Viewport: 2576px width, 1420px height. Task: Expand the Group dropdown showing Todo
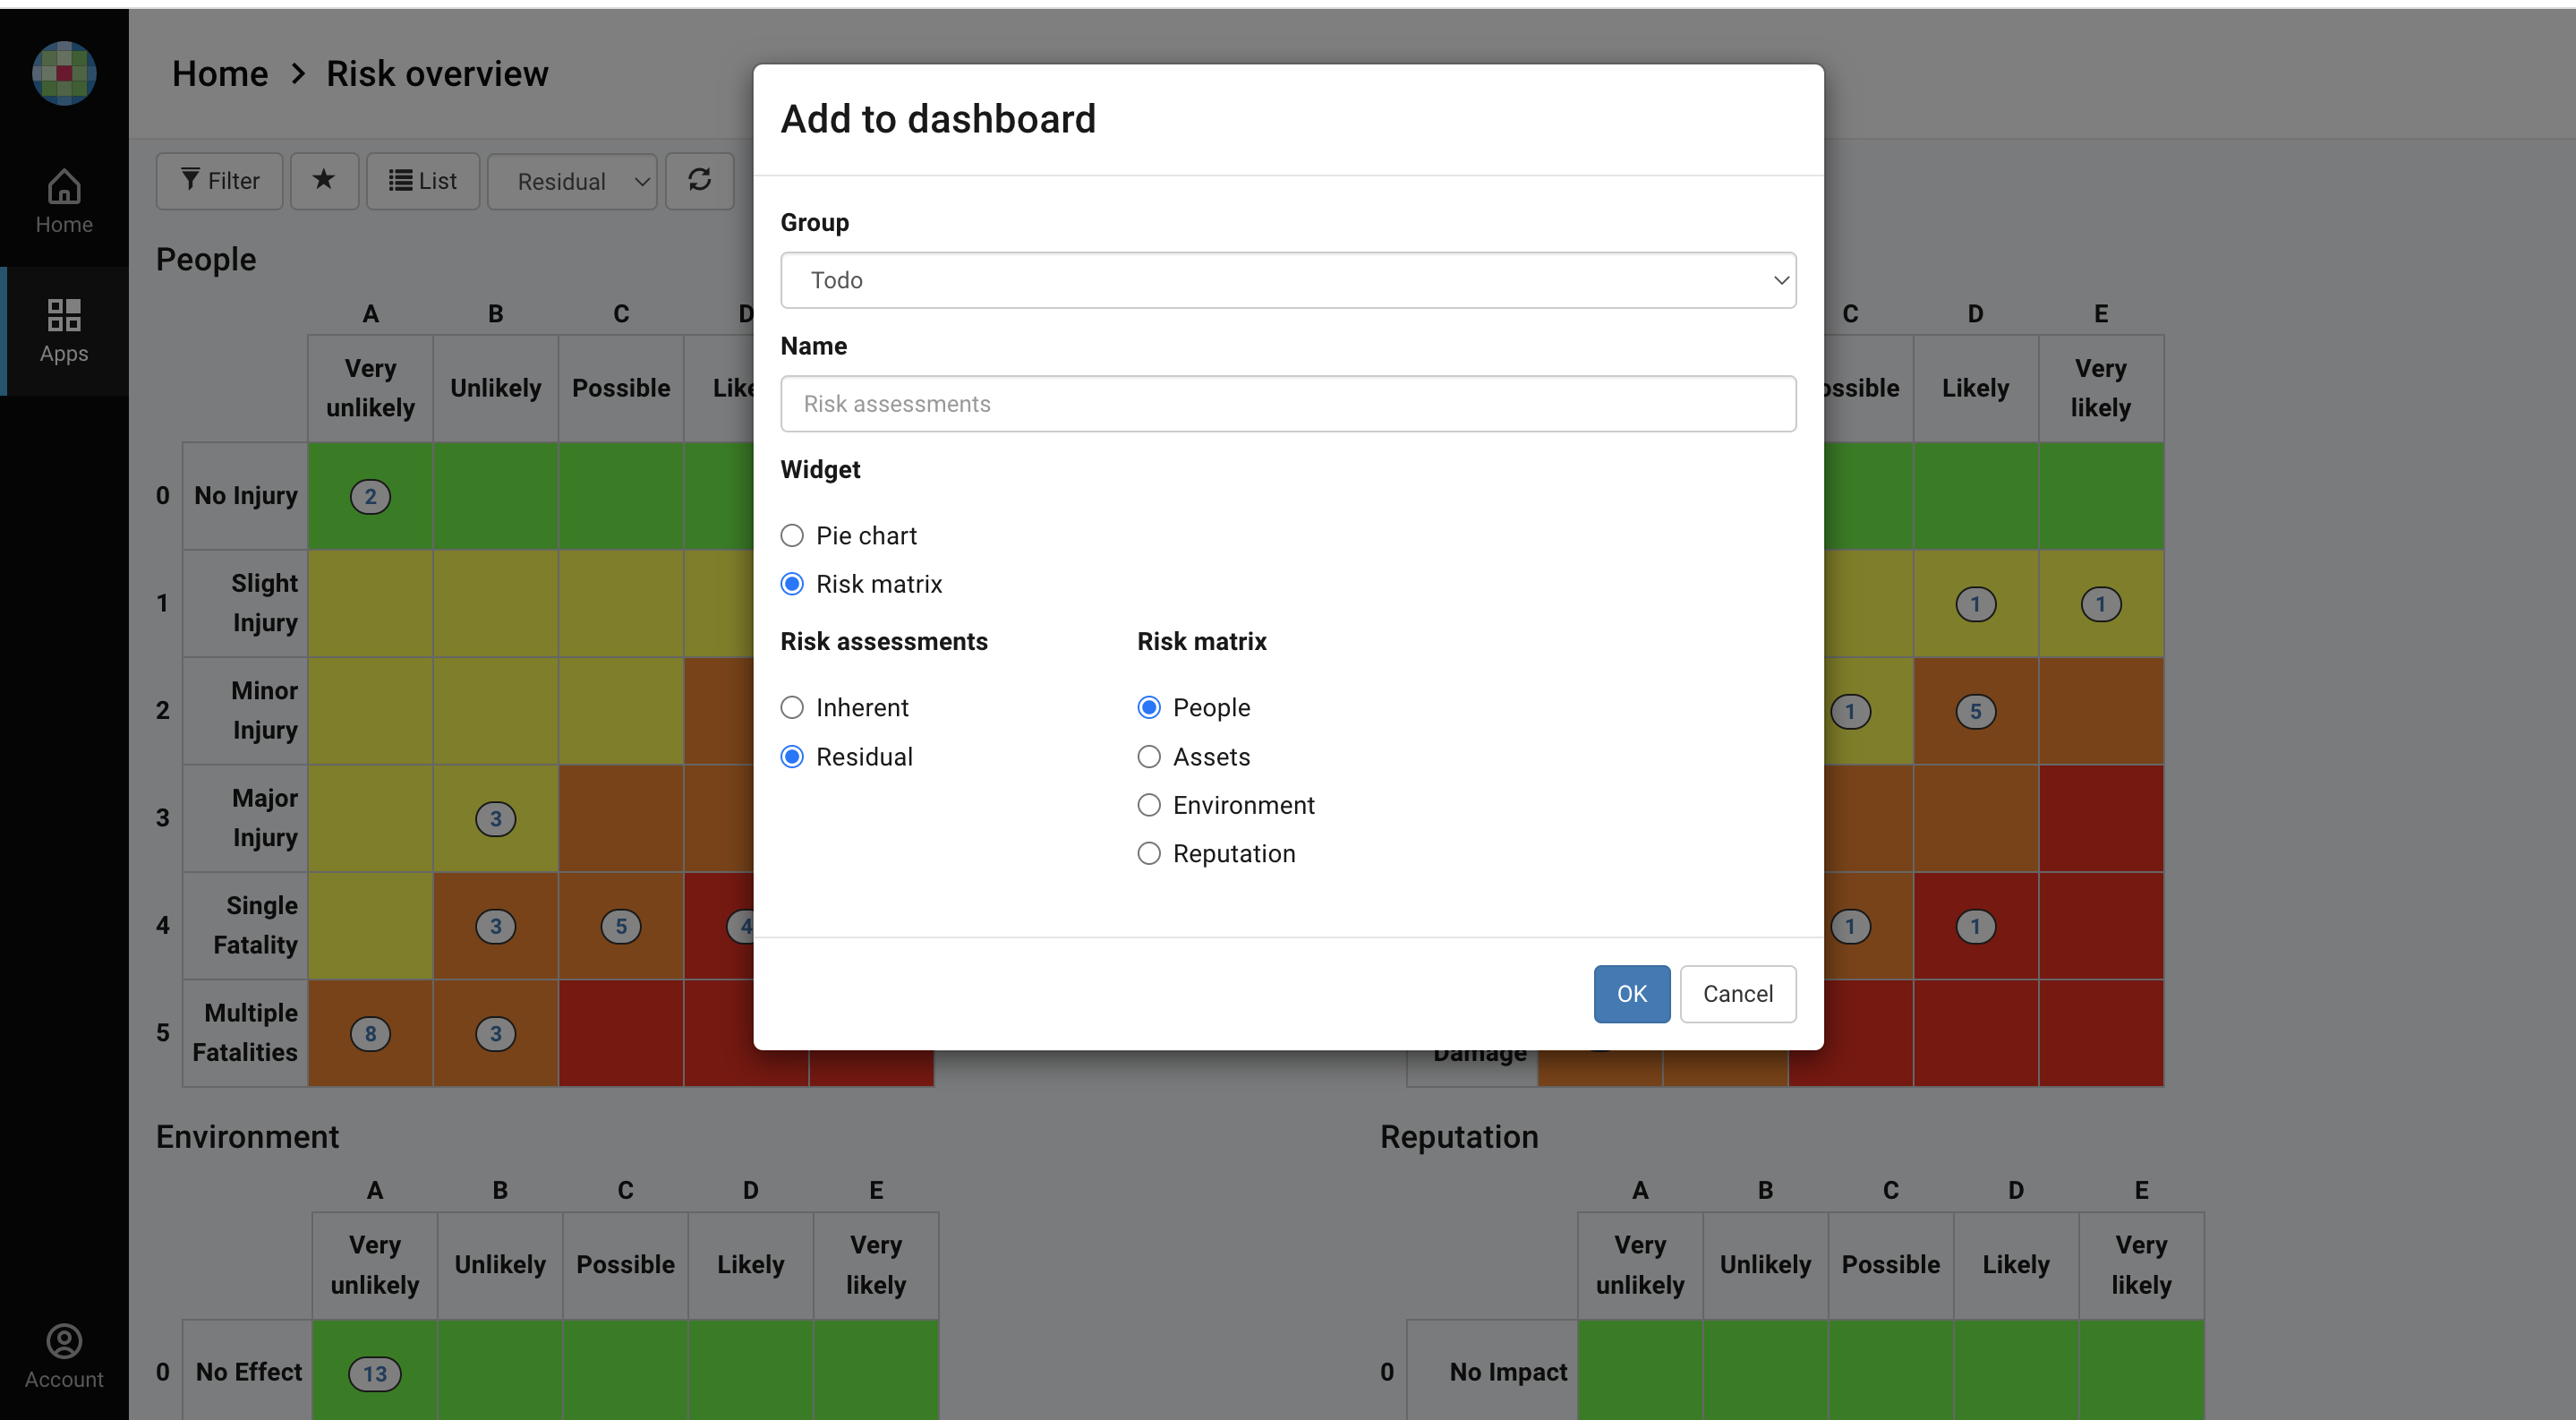tap(1287, 280)
